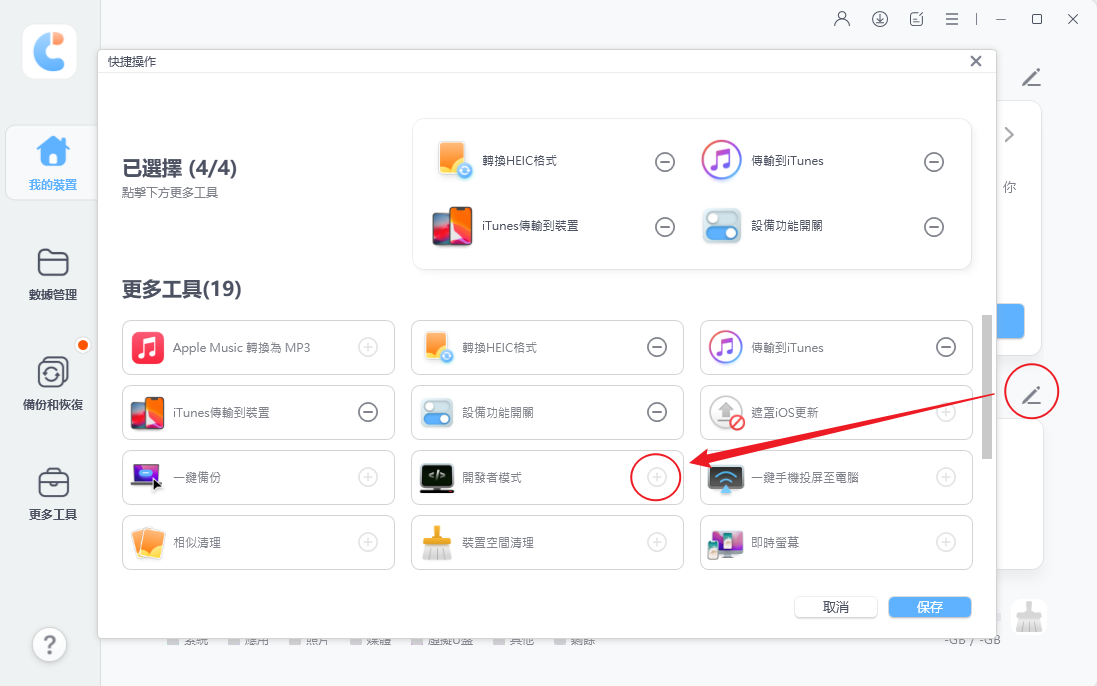Add the 一鍵備份 tool
Screen dimensions: 1097x686
coord(368,477)
